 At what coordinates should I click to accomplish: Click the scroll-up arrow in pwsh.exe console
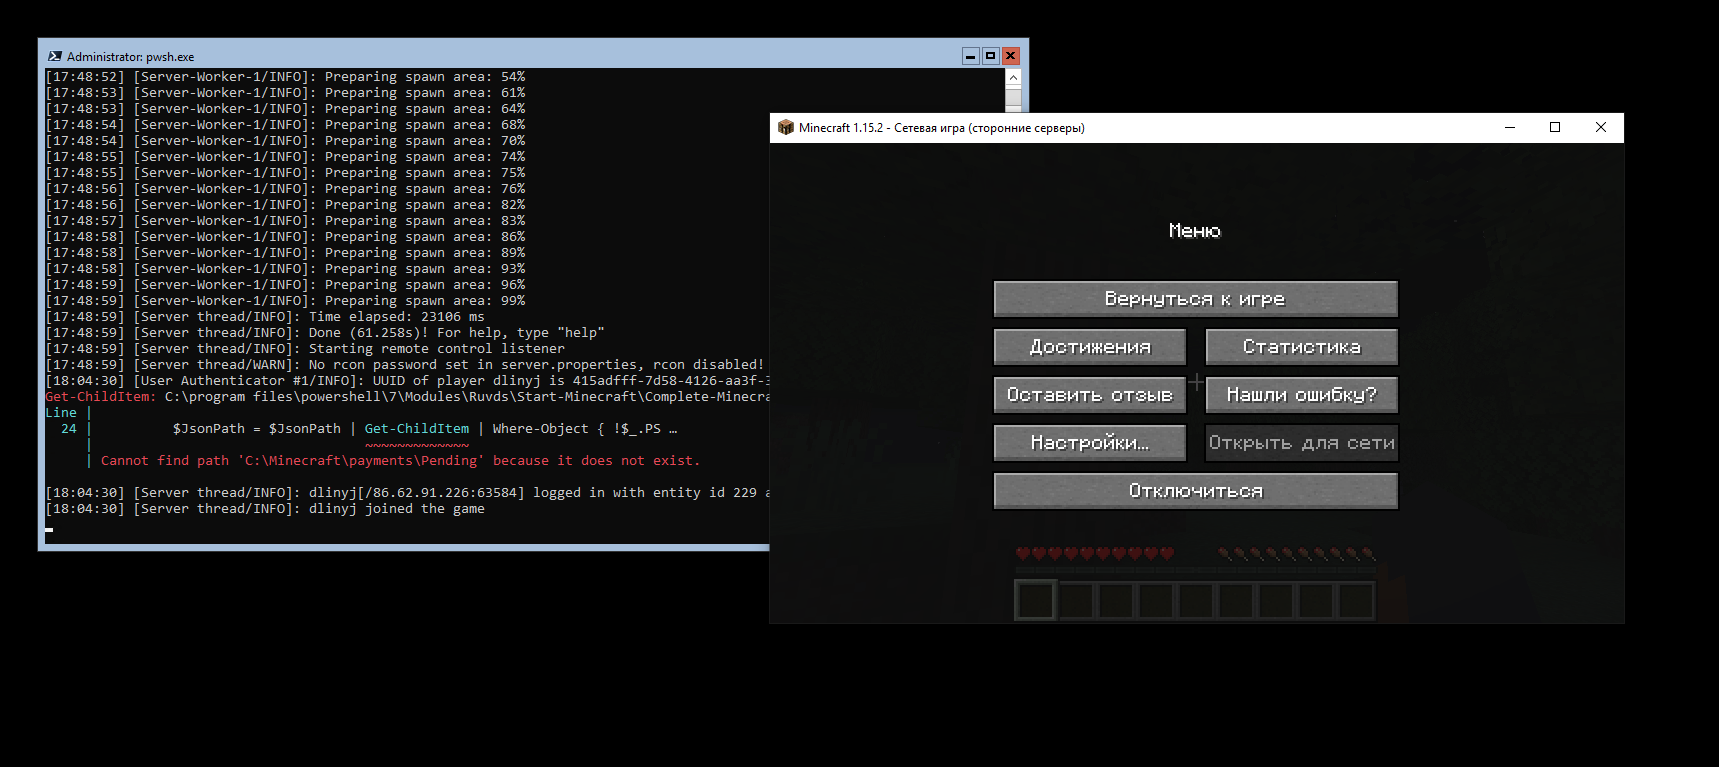tap(1013, 77)
